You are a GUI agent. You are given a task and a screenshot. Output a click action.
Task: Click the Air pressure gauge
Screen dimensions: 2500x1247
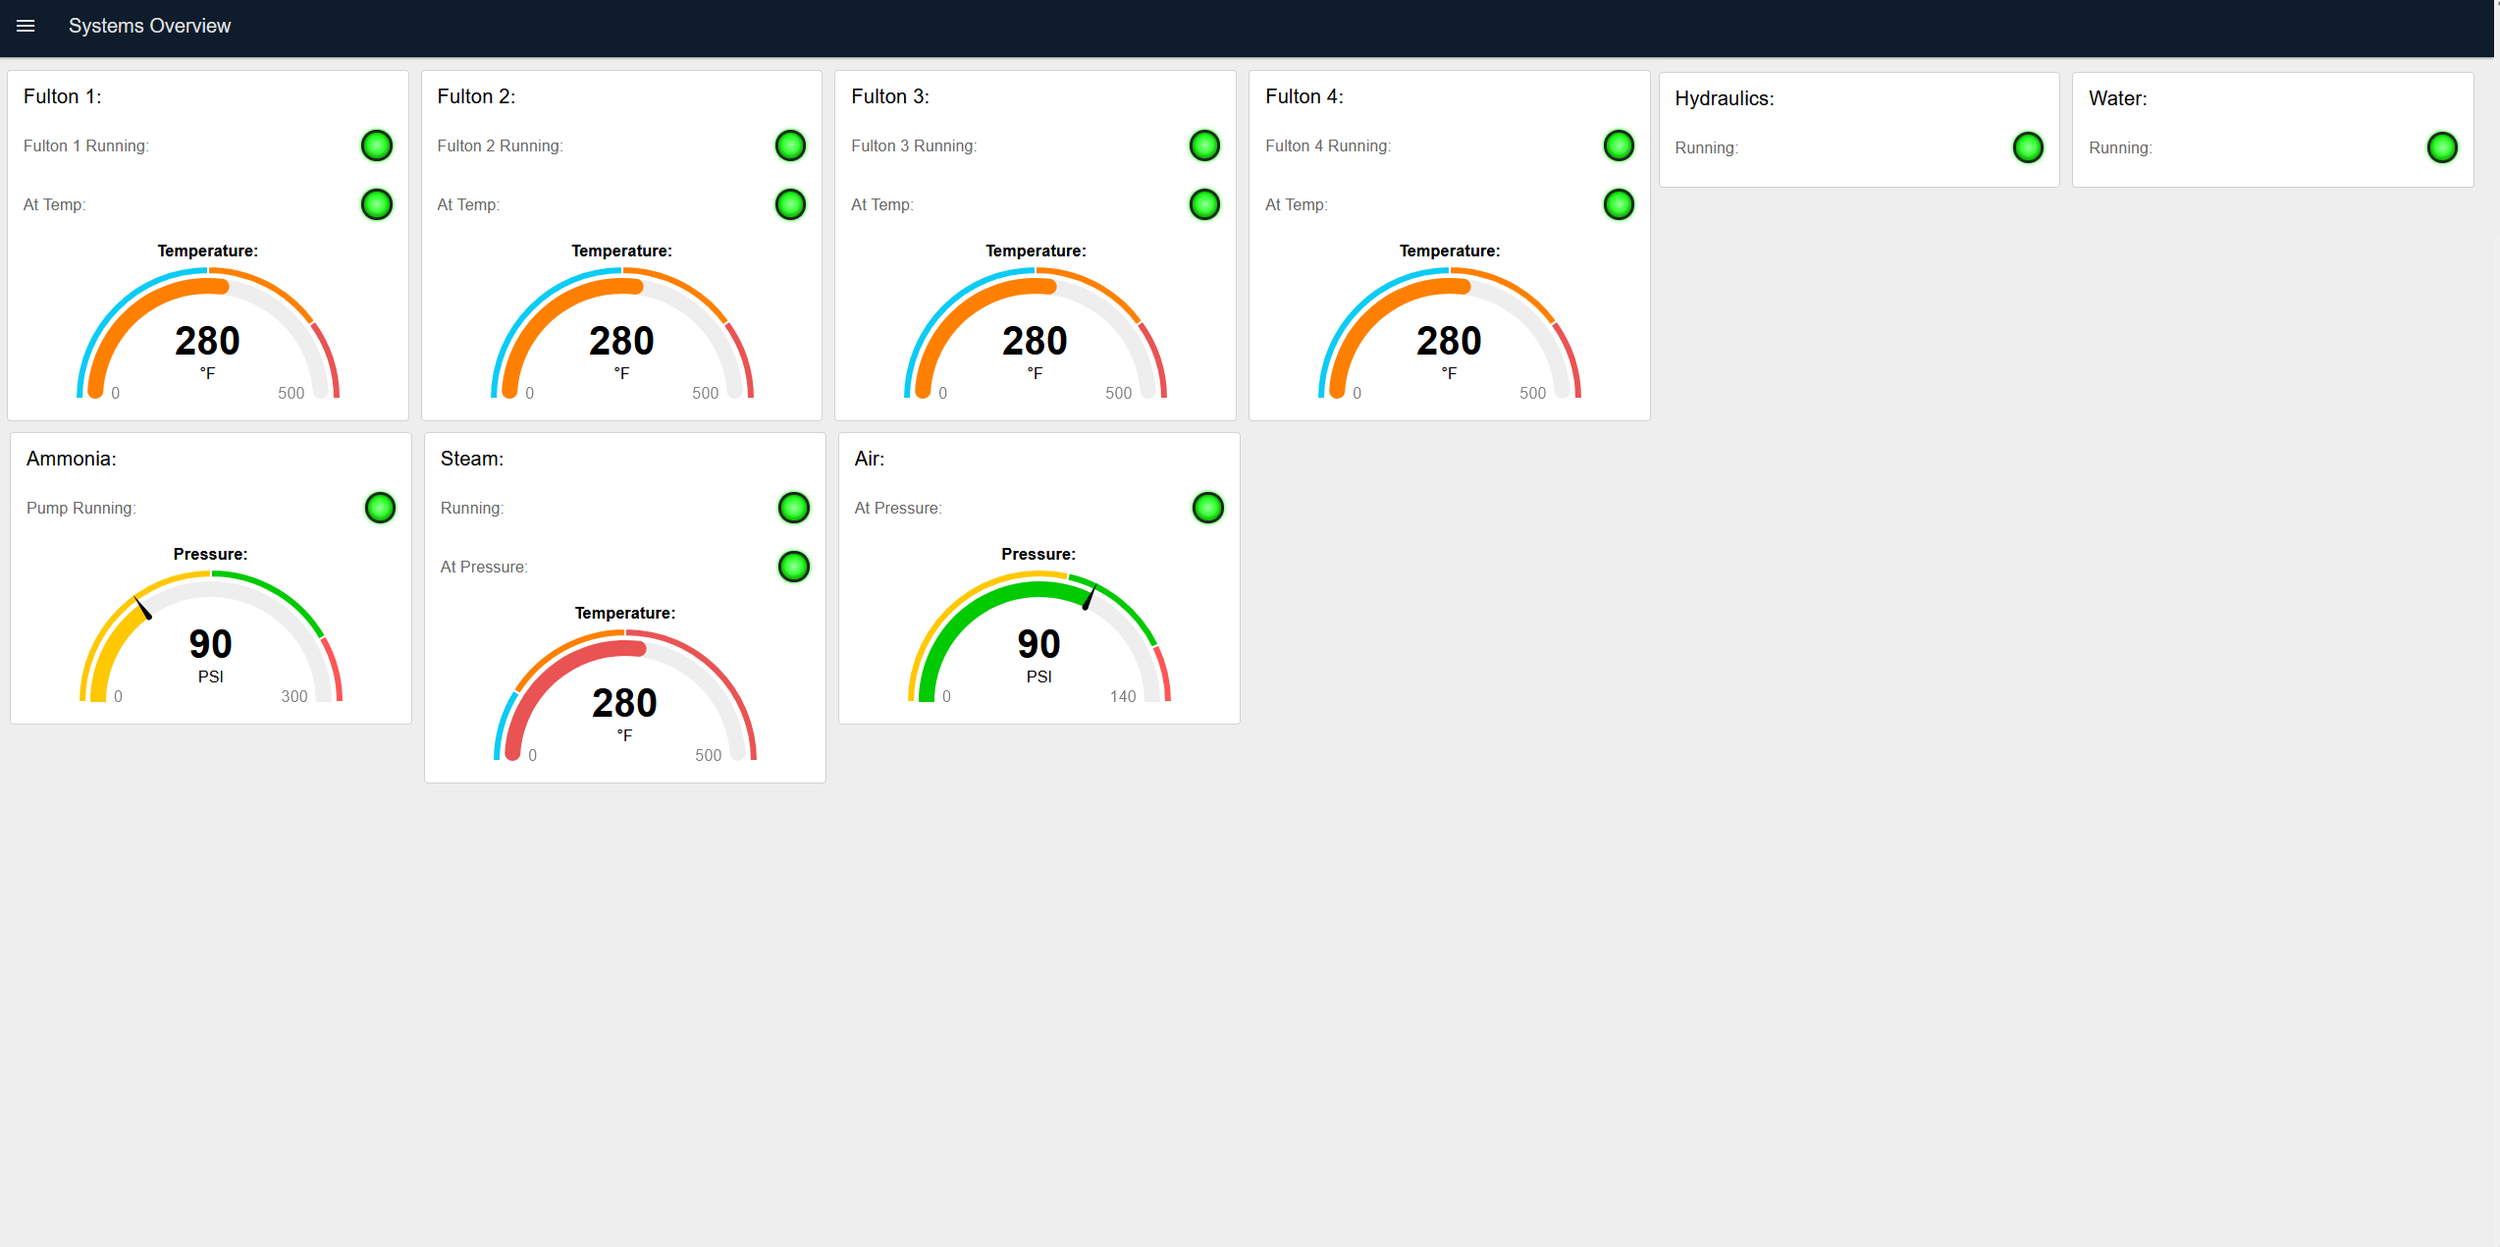(x=1039, y=637)
